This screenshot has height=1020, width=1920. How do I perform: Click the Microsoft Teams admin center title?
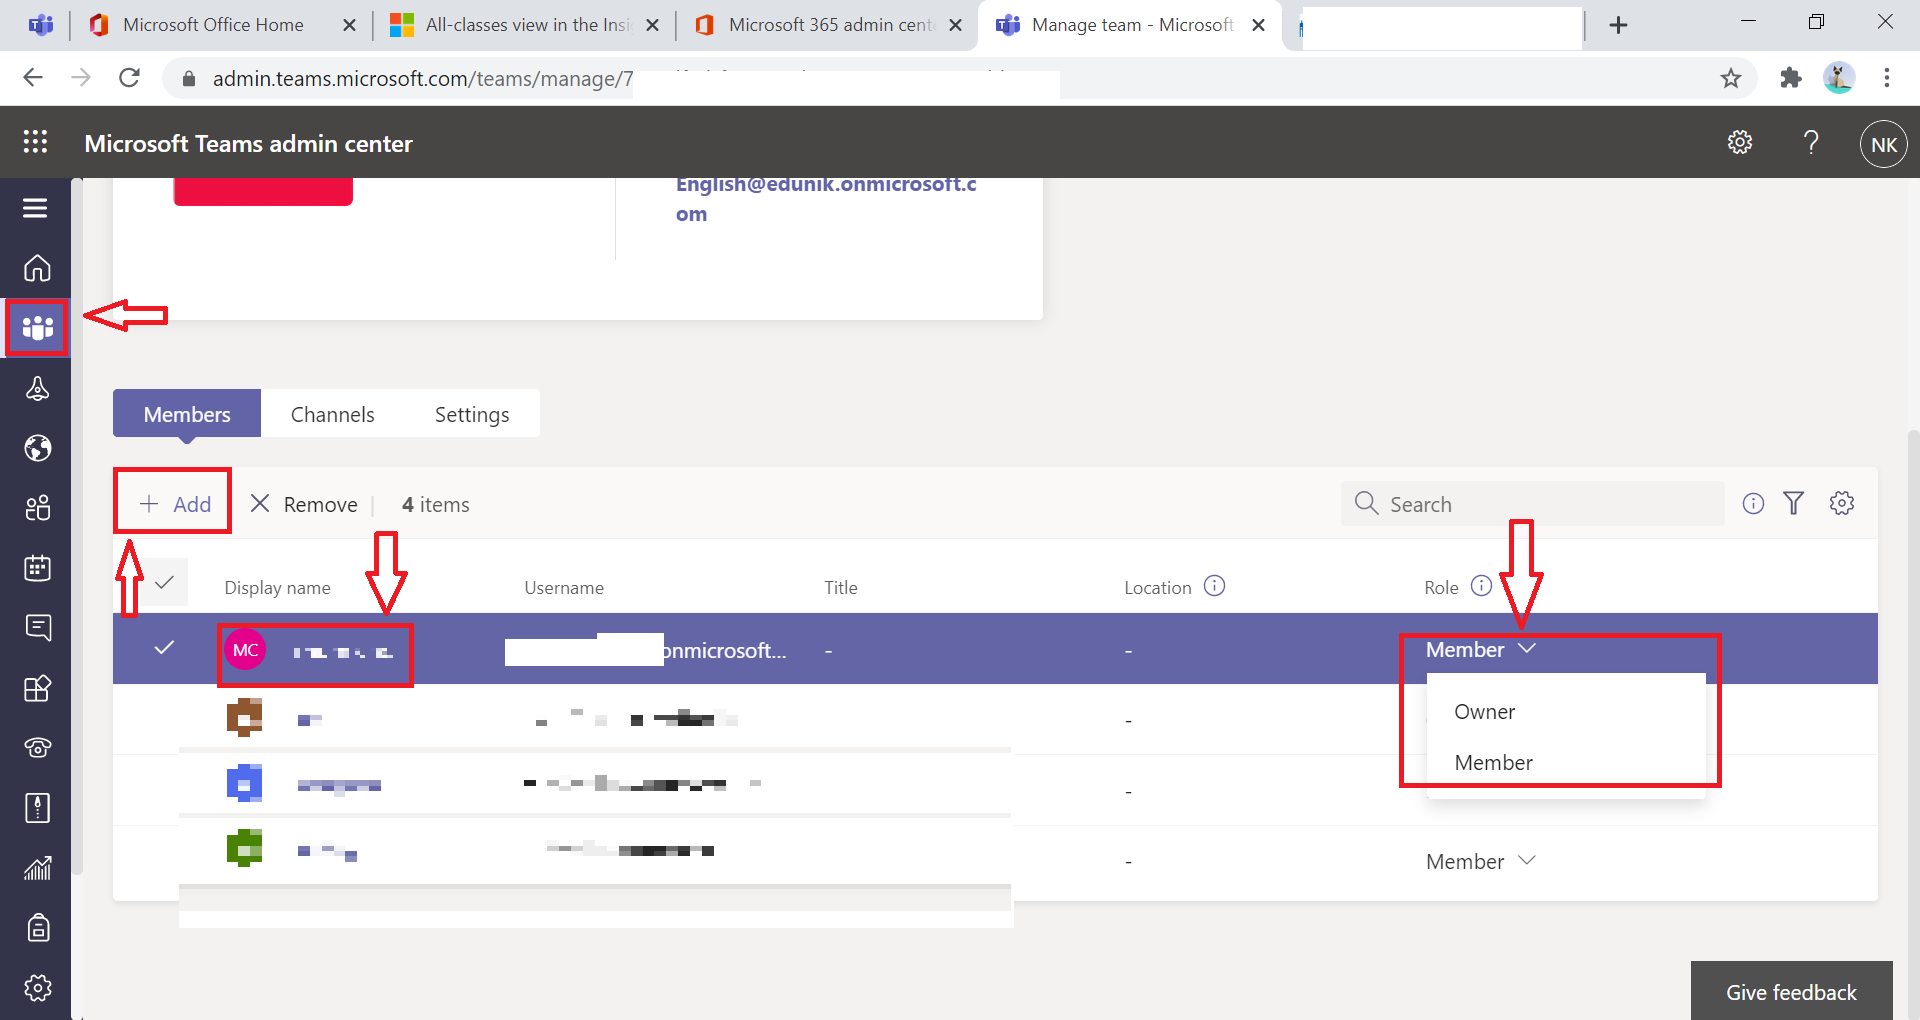pyautogui.click(x=248, y=144)
